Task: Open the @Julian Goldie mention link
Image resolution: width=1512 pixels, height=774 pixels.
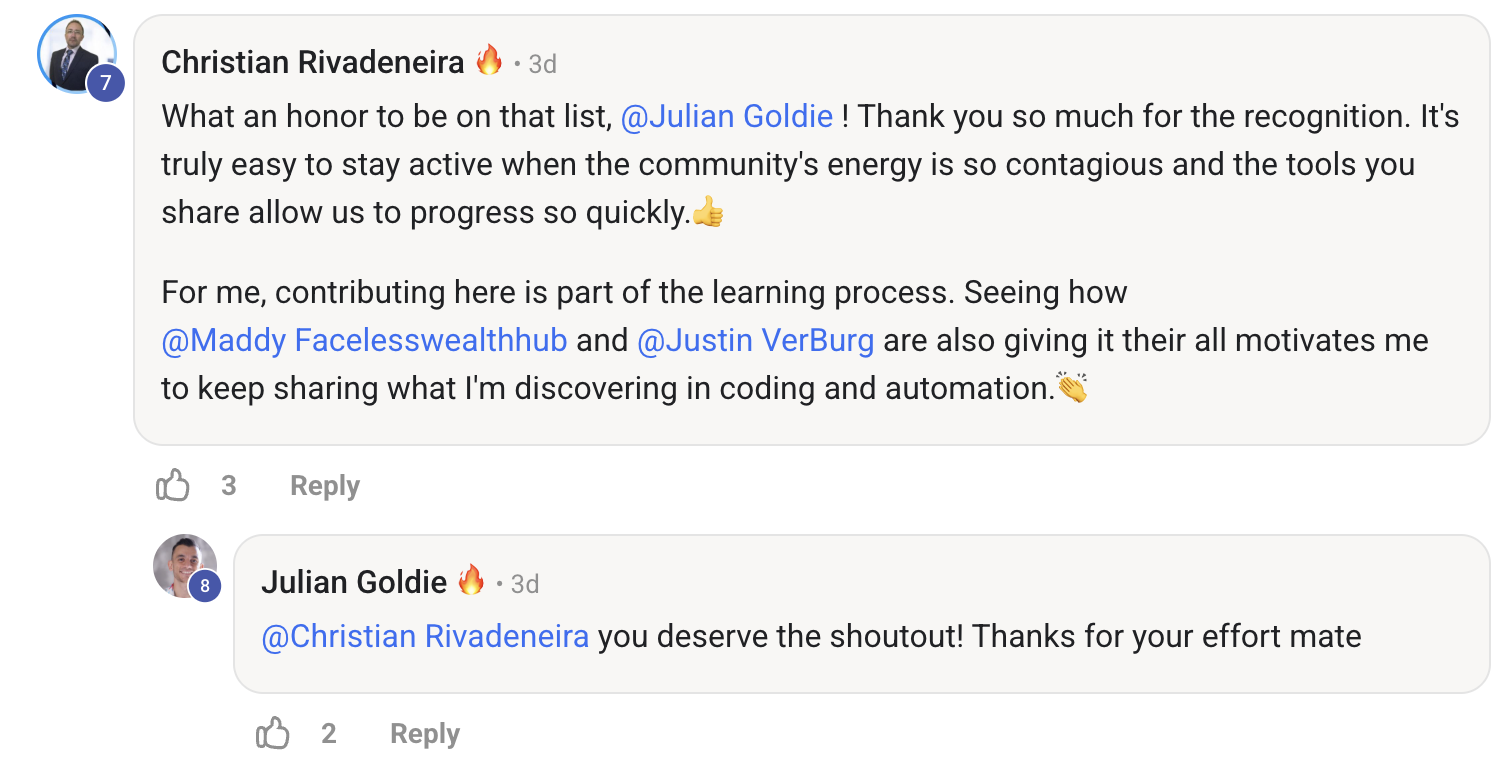Action: point(727,117)
